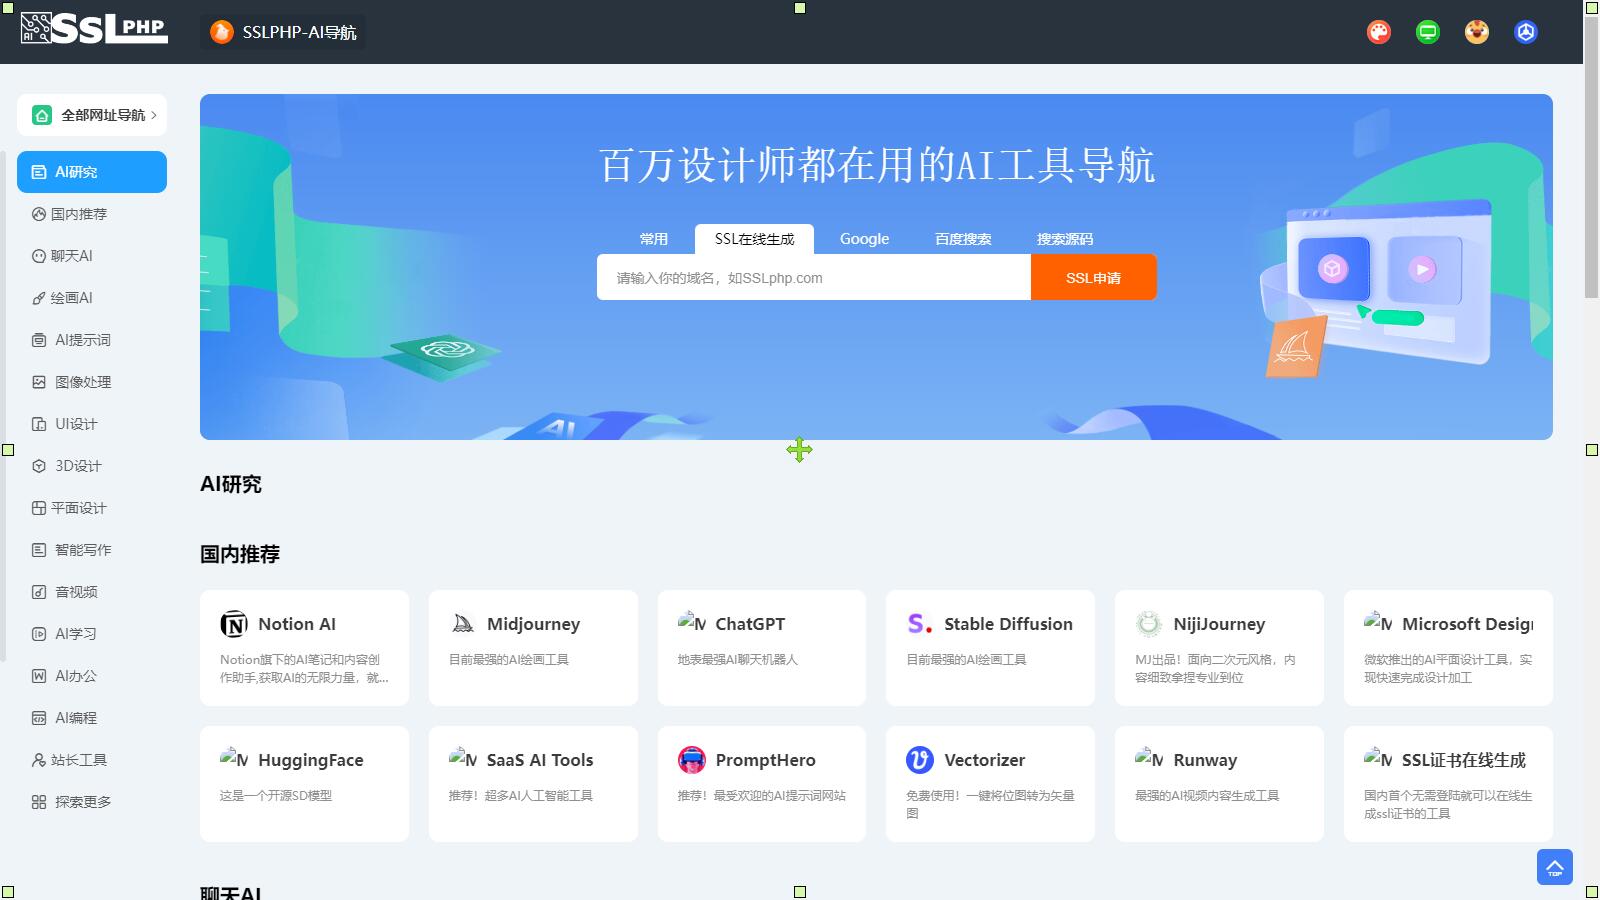The image size is (1600, 900).
Task: Click the AI提示词 sidebar icon
Action: (39, 340)
